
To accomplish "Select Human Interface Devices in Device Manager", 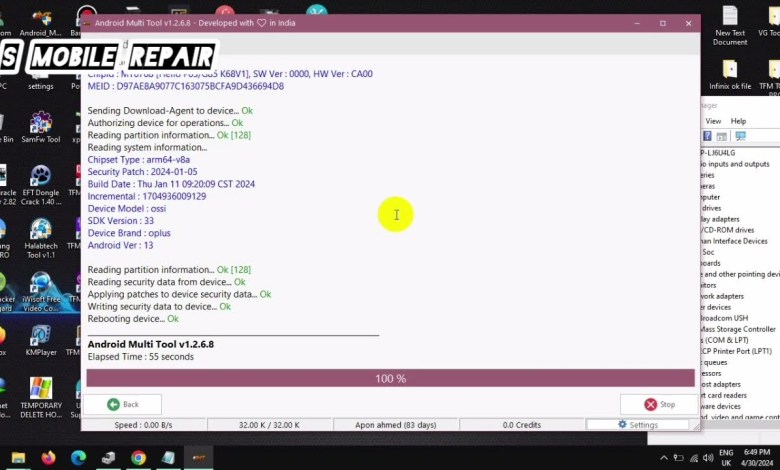I will pyautogui.click(x=734, y=241).
